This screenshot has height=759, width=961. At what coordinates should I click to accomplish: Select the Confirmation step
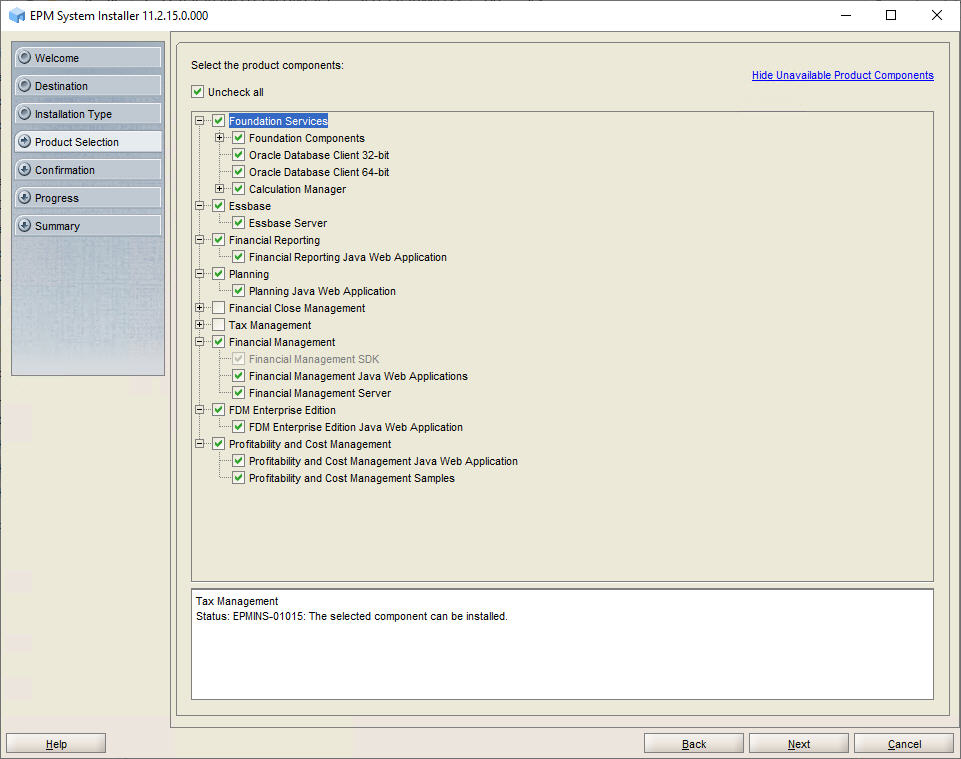tap(88, 170)
